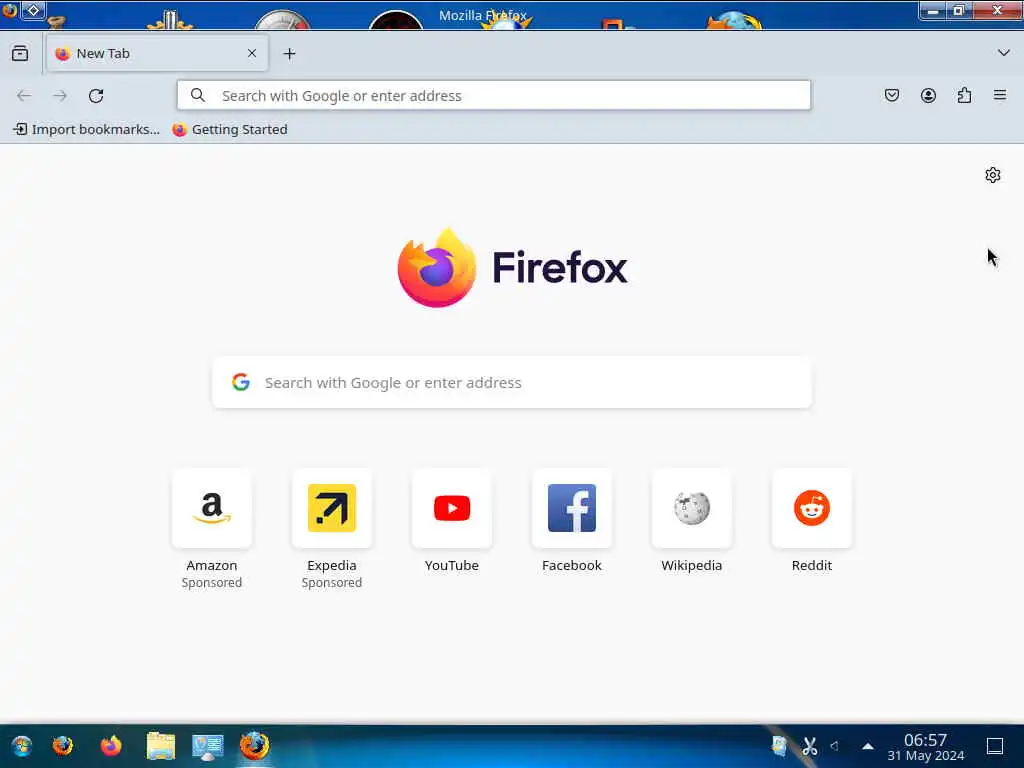Click the show desktop button in taskbar
This screenshot has height=768, width=1024.
point(995,746)
